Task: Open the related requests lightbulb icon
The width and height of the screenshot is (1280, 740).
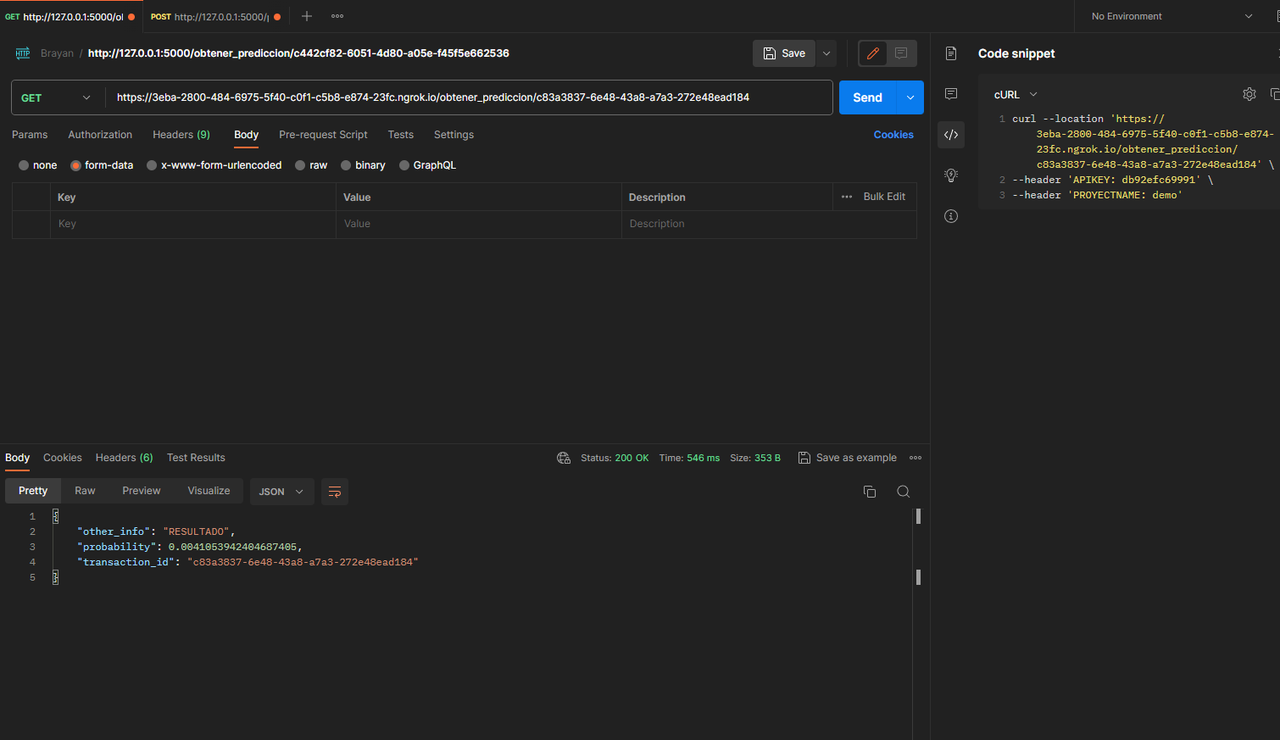Action: [951, 175]
